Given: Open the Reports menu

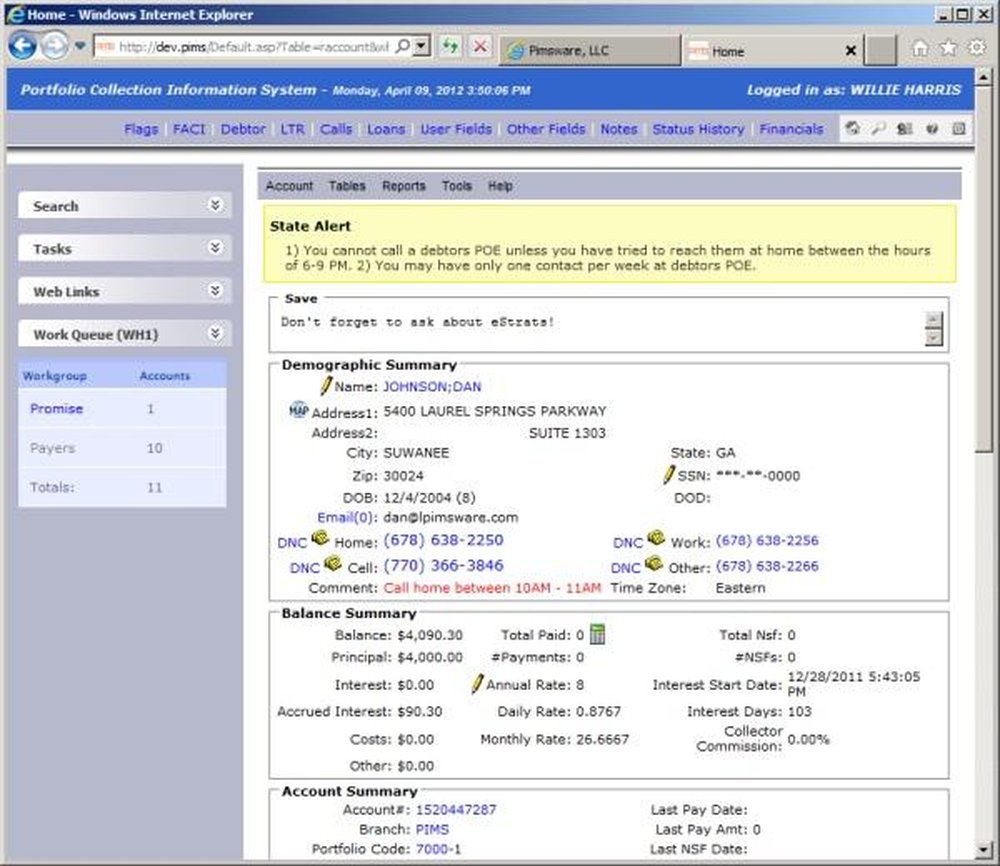Looking at the screenshot, I should [404, 186].
